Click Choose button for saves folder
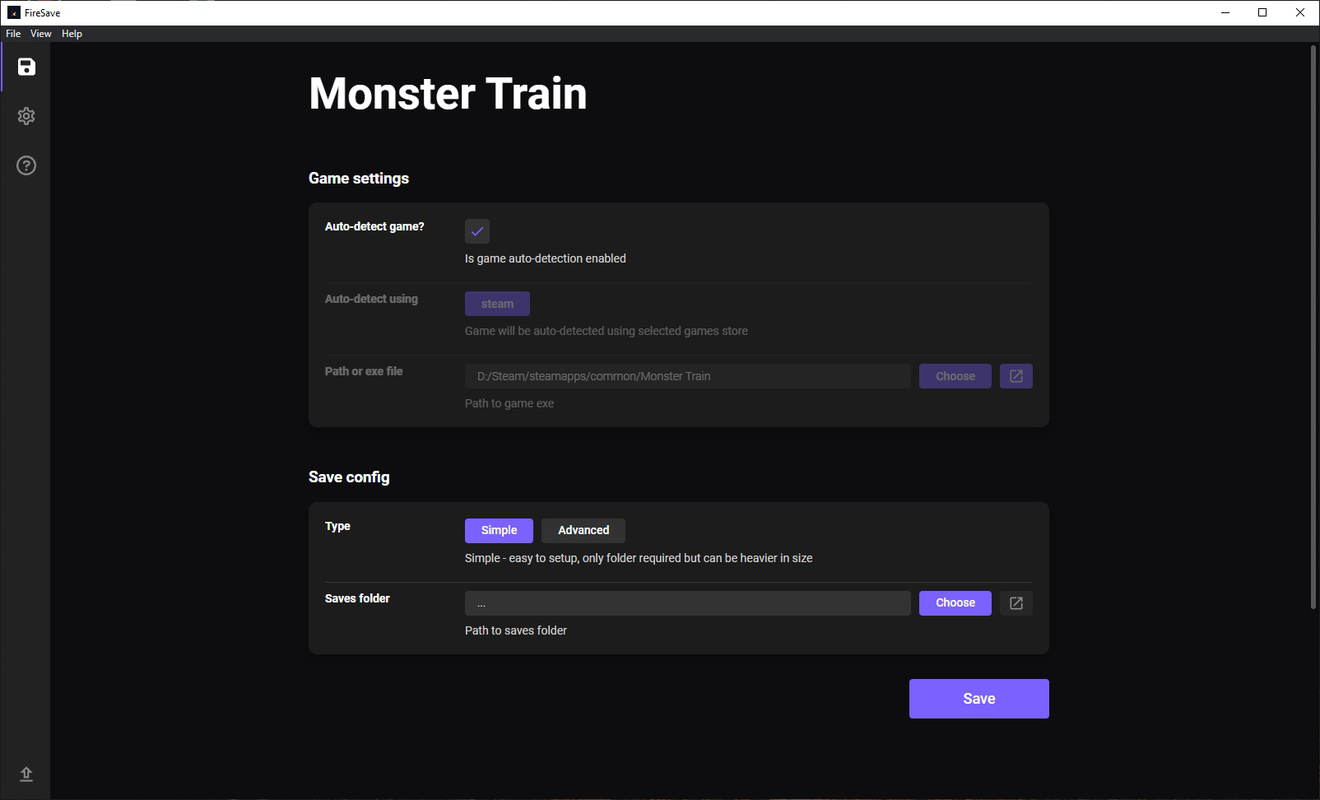The image size is (1320, 800). click(x=955, y=603)
